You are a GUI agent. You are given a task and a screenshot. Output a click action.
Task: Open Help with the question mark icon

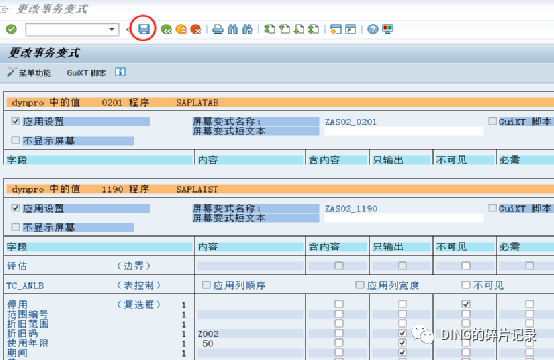(x=373, y=29)
